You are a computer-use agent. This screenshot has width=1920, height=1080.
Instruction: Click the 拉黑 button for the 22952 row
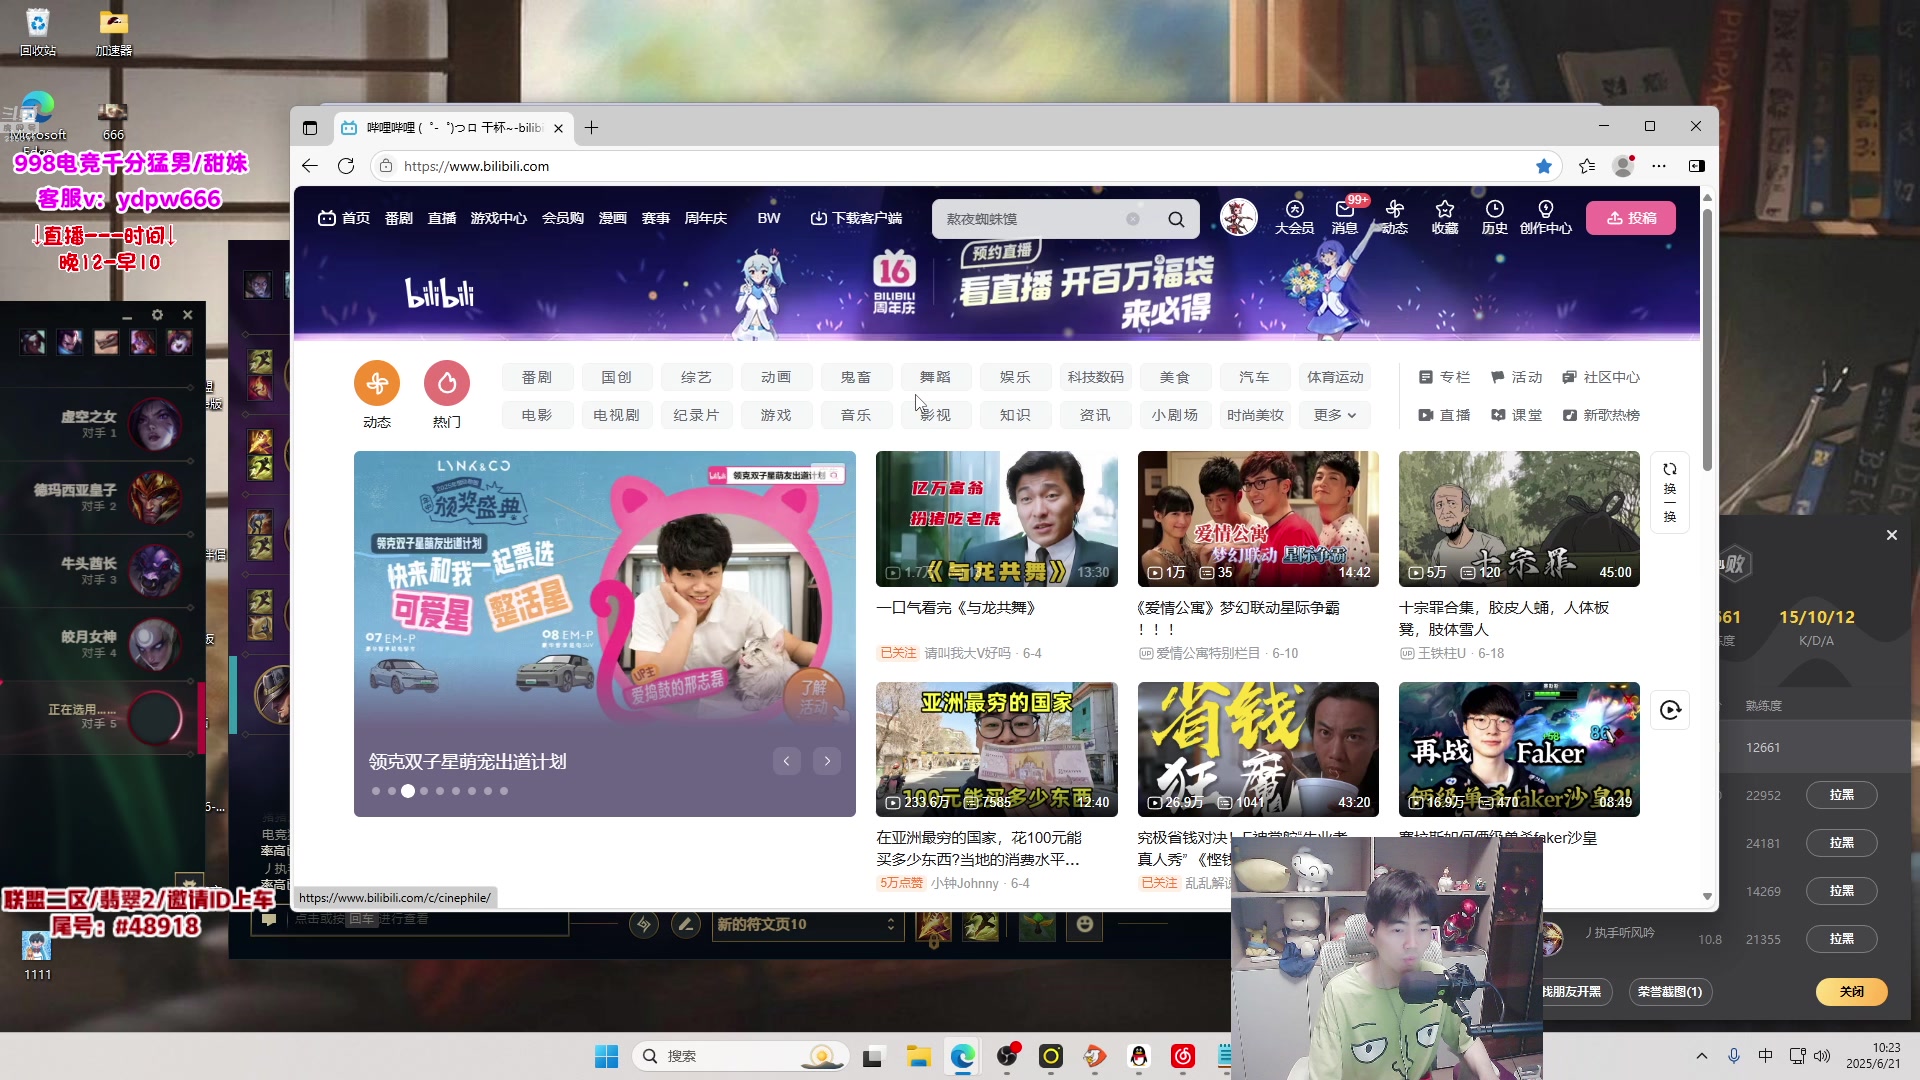tap(1841, 795)
